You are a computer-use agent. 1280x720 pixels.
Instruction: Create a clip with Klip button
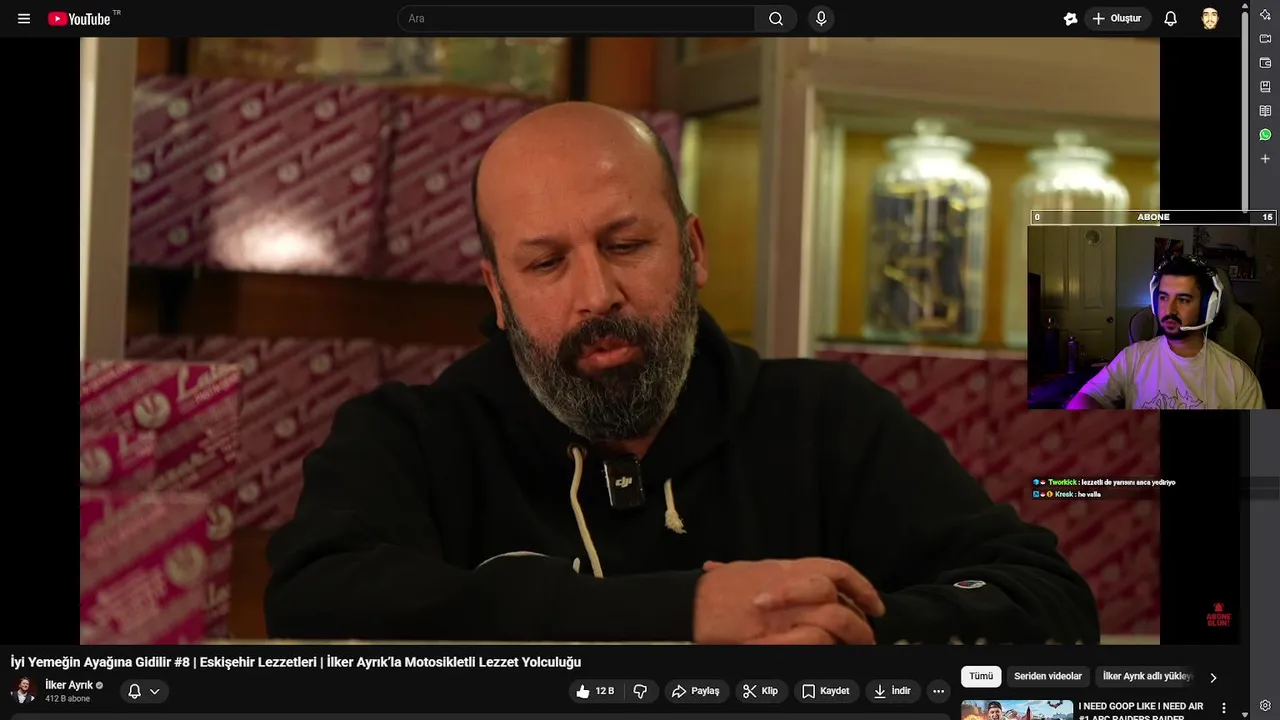click(x=760, y=691)
